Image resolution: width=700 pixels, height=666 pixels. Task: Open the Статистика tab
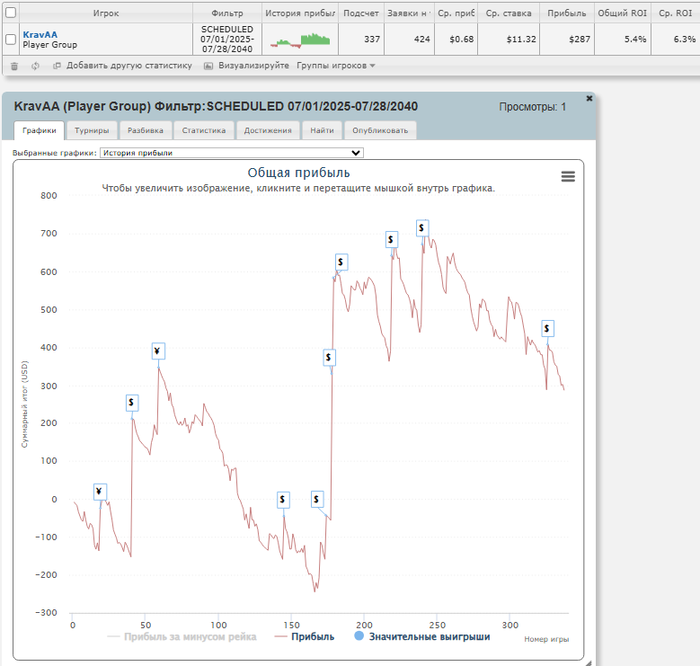(204, 130)
